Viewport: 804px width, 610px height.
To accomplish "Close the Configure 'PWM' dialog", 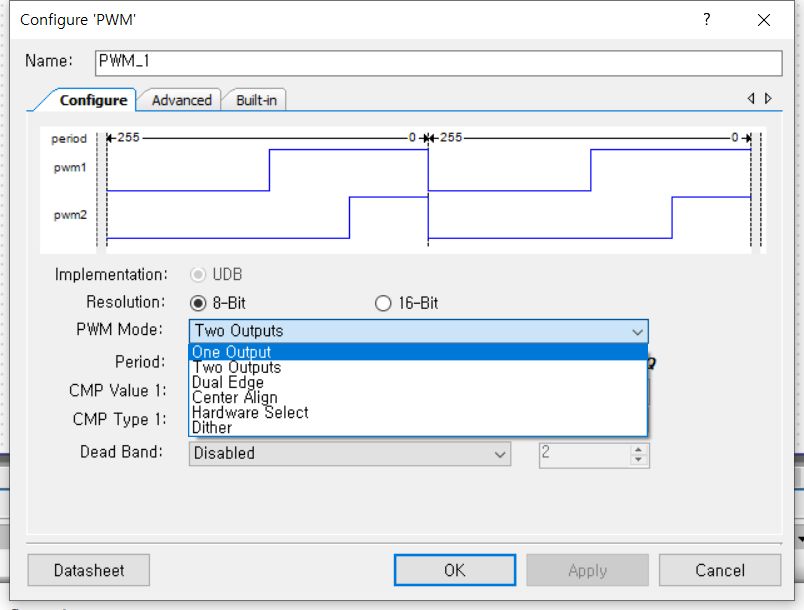I will pyautogui.click(x=763, y=20).
